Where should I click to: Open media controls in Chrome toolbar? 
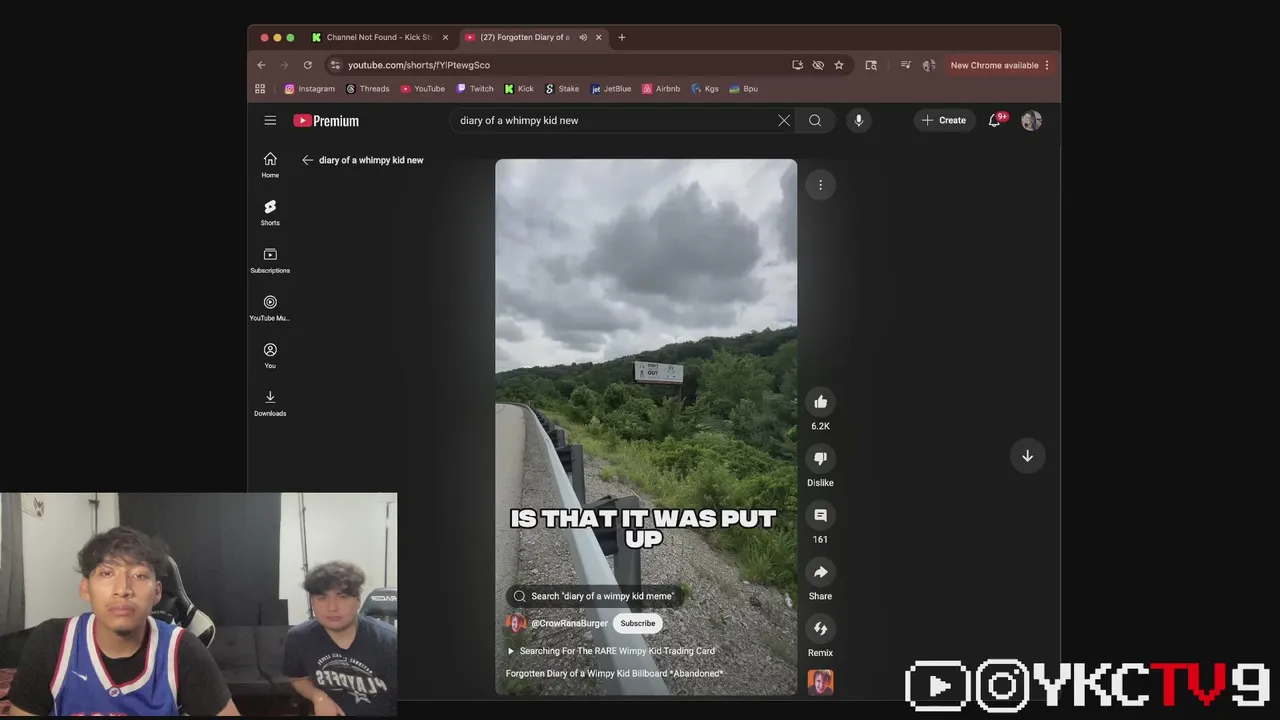coord(905,65)
